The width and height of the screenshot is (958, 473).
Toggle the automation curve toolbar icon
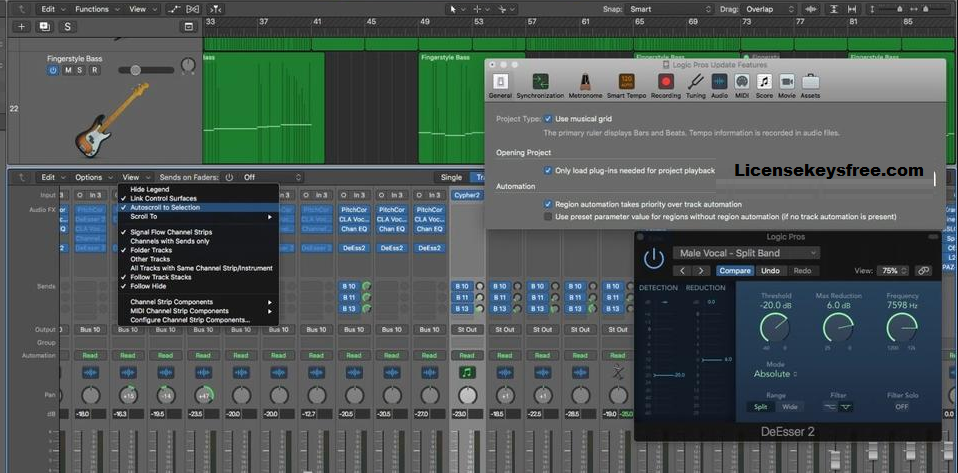pos(176,9)
